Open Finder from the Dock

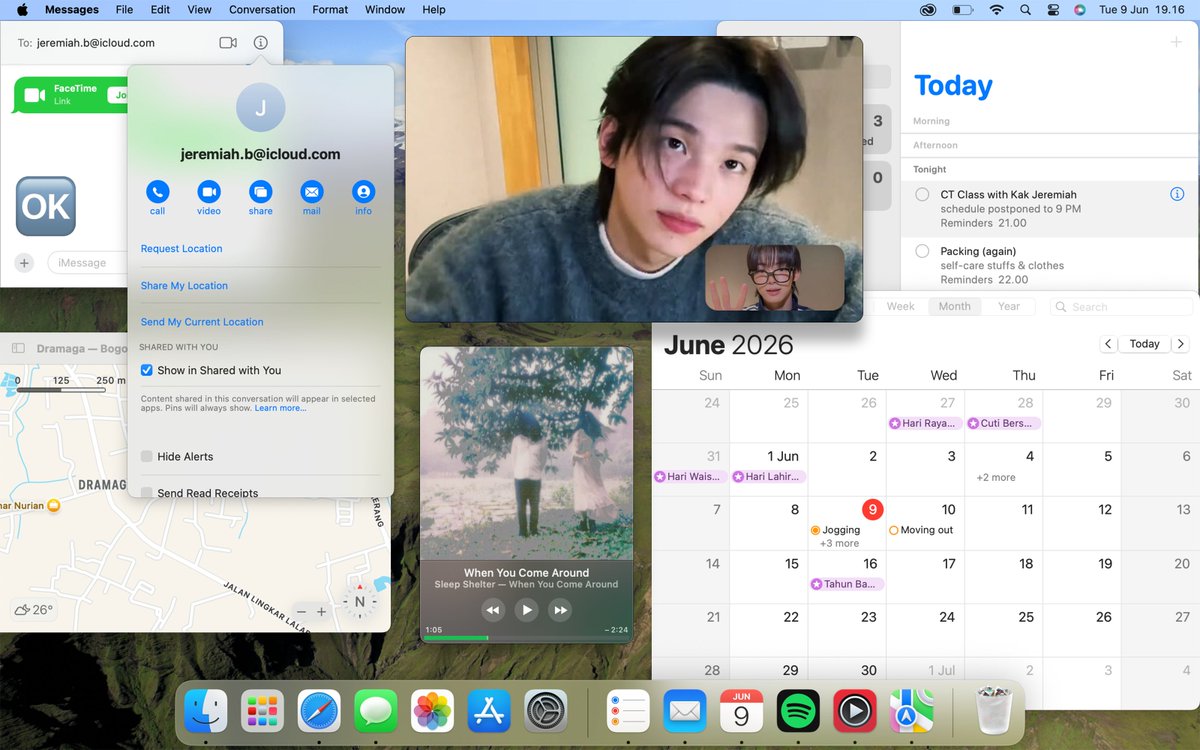206,712
